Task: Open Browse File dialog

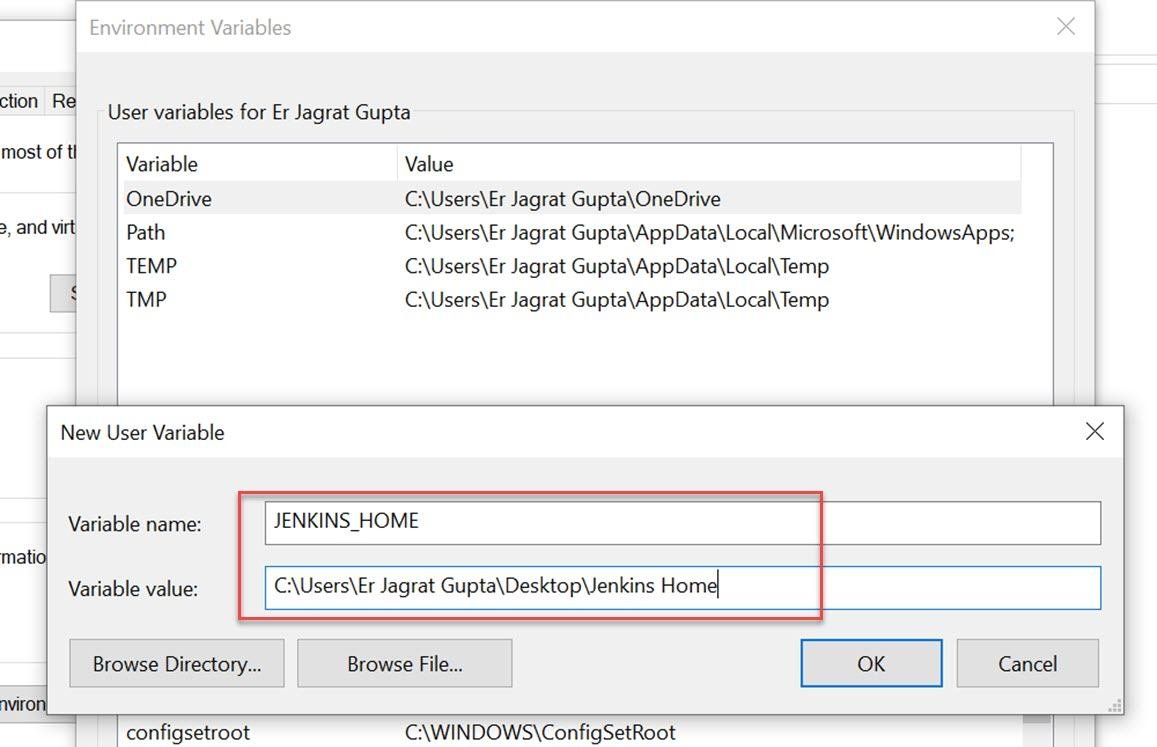Action: (x=405, y=663)
